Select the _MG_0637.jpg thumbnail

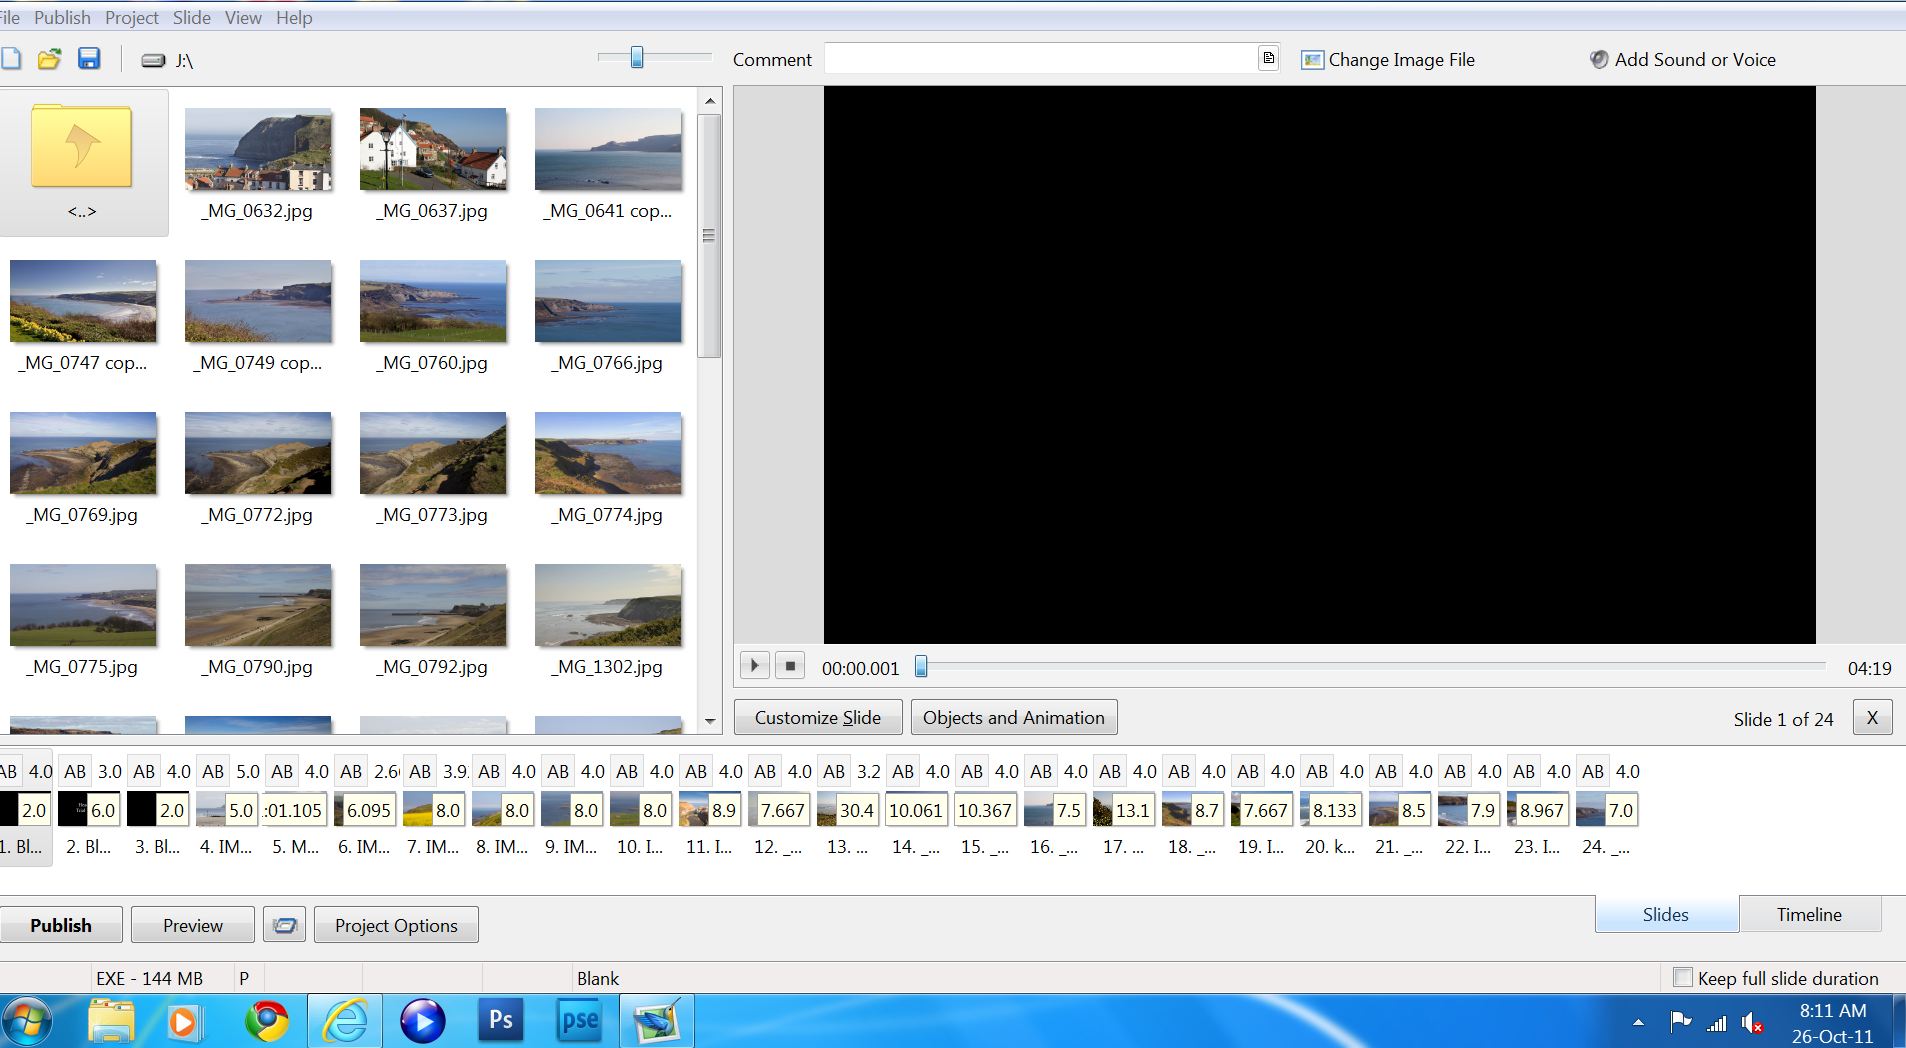tap(433, 149)
